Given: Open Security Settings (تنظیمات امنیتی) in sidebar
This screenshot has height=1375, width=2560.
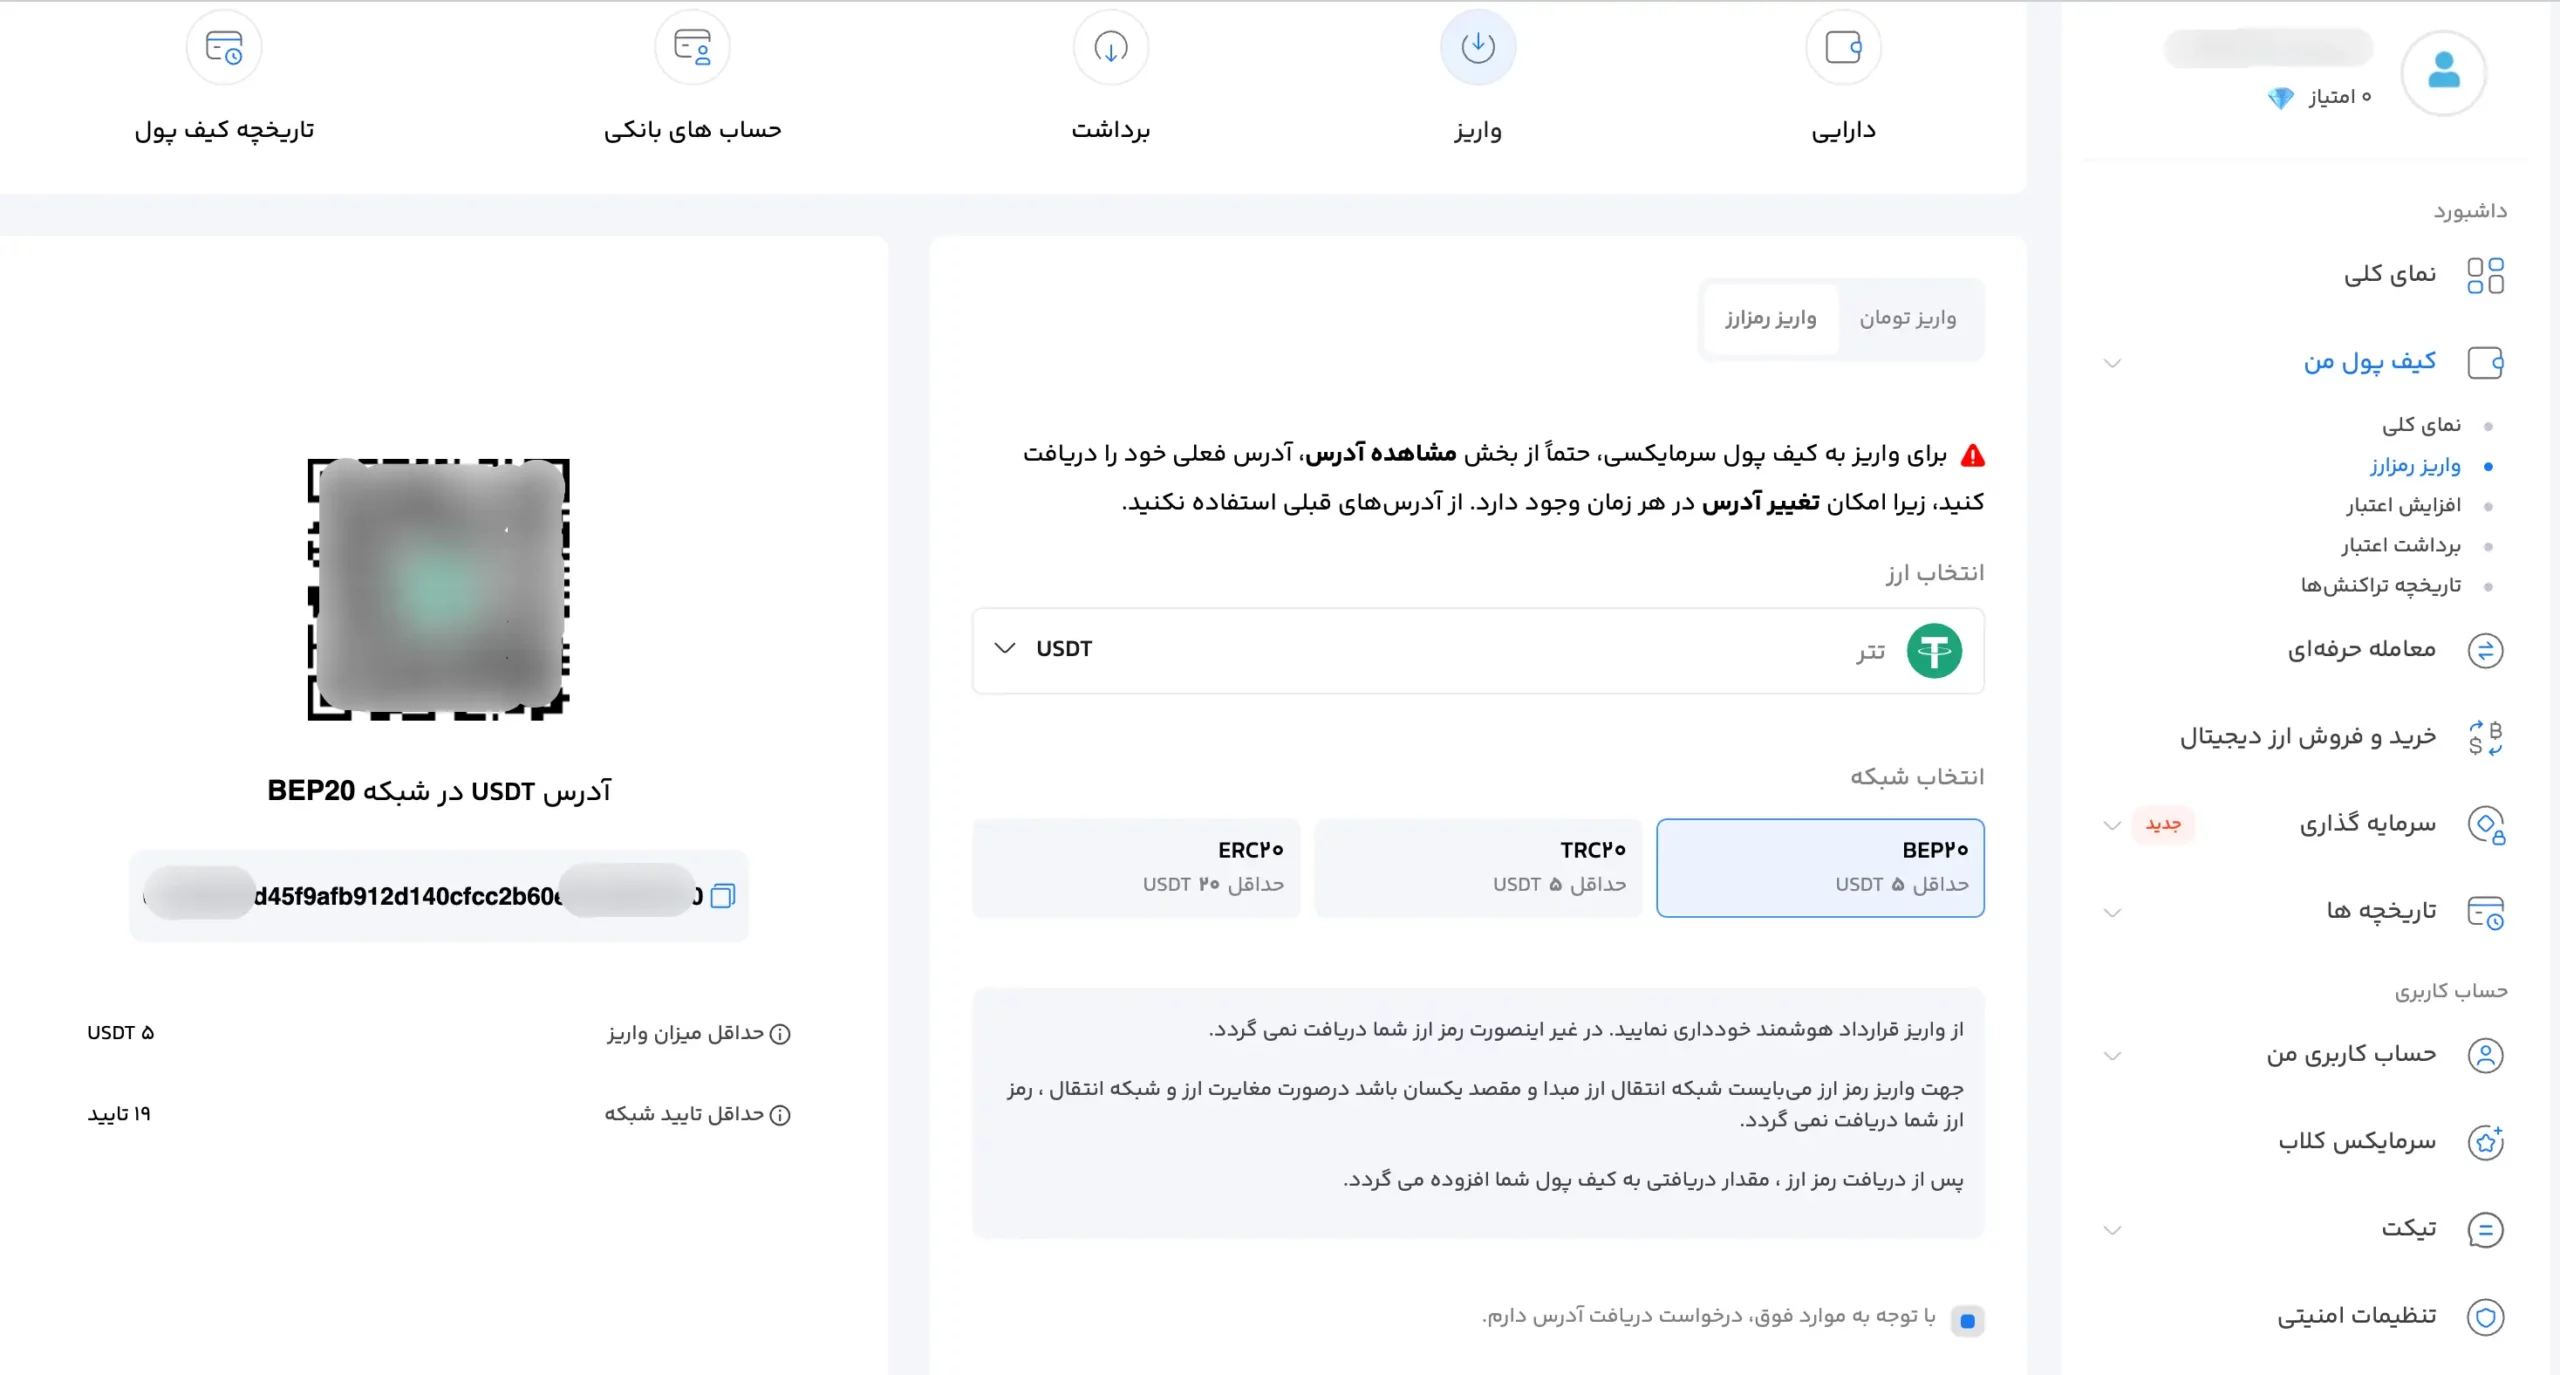Looking at the screenshot, I should (2356, 1316).
